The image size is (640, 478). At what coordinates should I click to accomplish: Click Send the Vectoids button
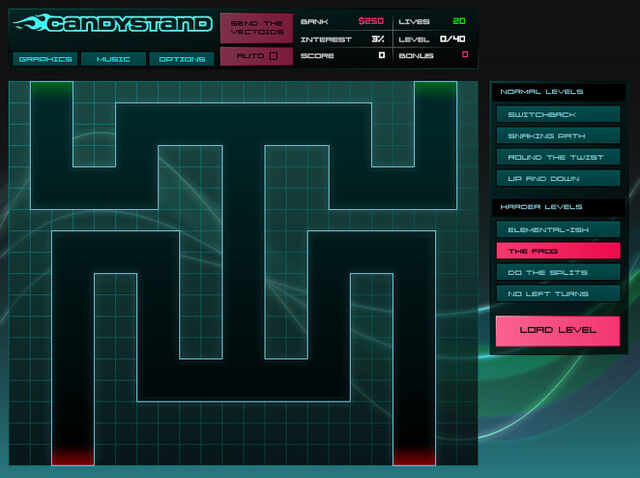[x=257, y=28]
